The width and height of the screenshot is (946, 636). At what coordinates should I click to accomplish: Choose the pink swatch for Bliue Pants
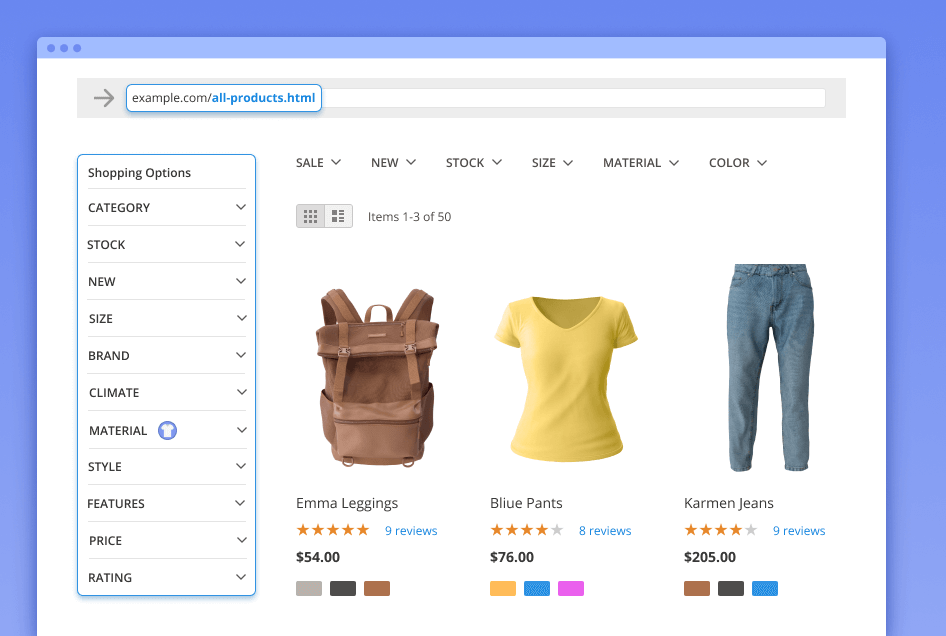571,588
